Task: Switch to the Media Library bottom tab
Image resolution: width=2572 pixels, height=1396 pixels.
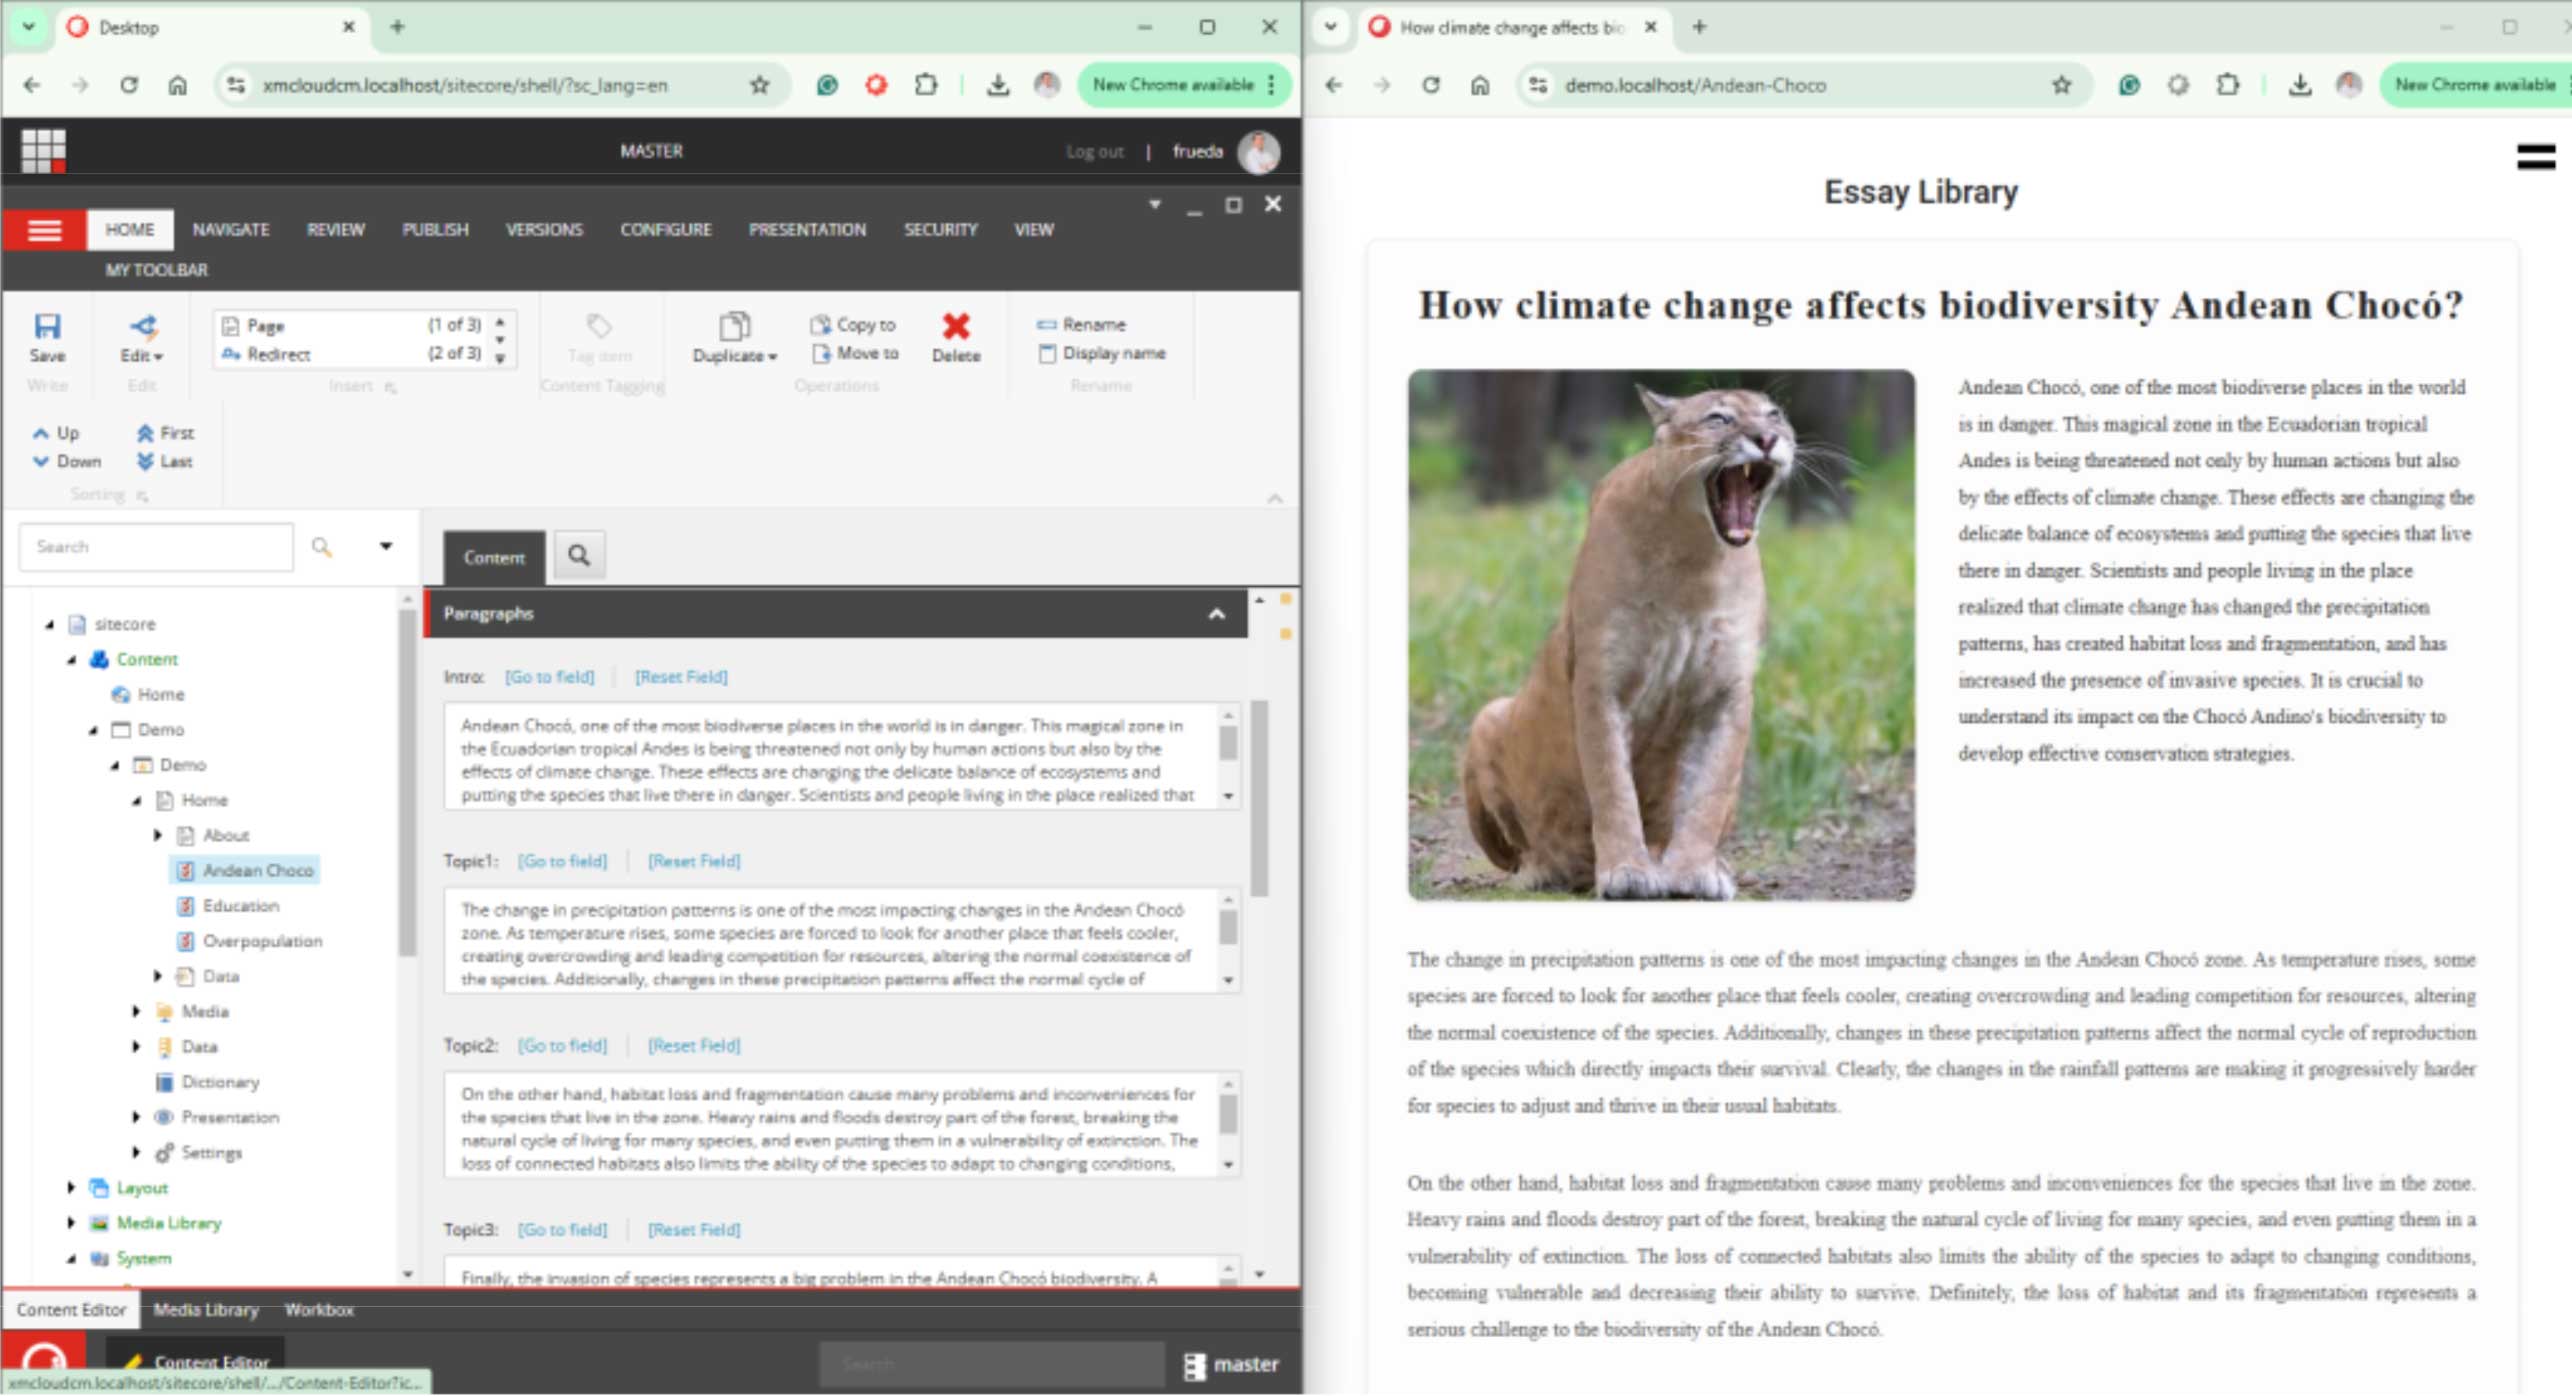Action: tap(206, 1310)
